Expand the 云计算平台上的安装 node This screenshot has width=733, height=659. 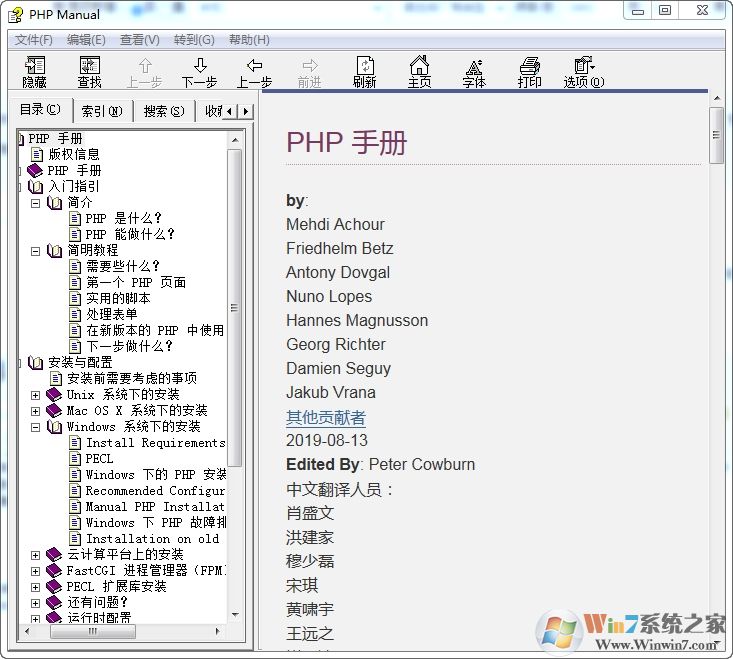click(x=36, y=555)
